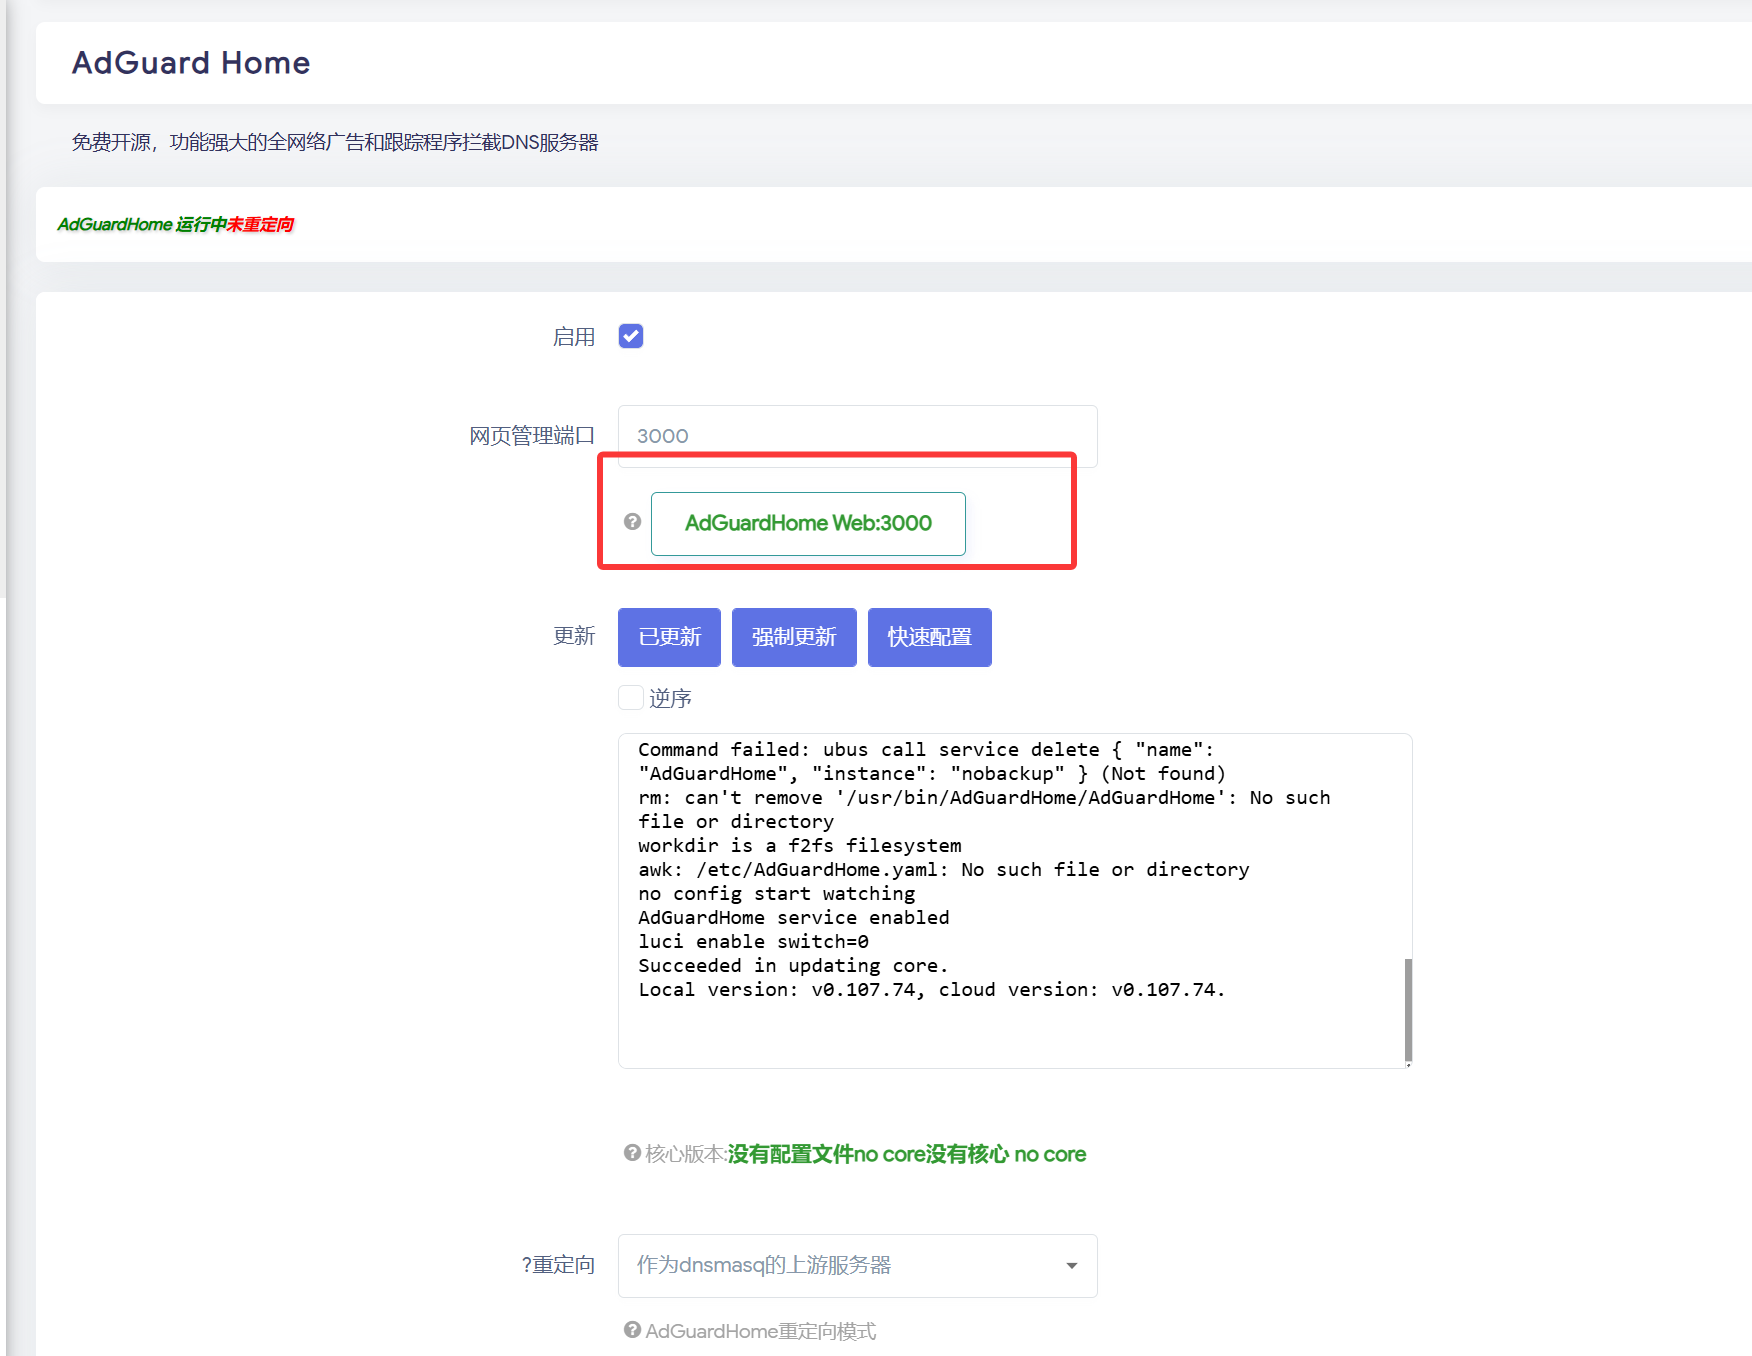Enable the 逆序 checkbox

tap(631, 697)
